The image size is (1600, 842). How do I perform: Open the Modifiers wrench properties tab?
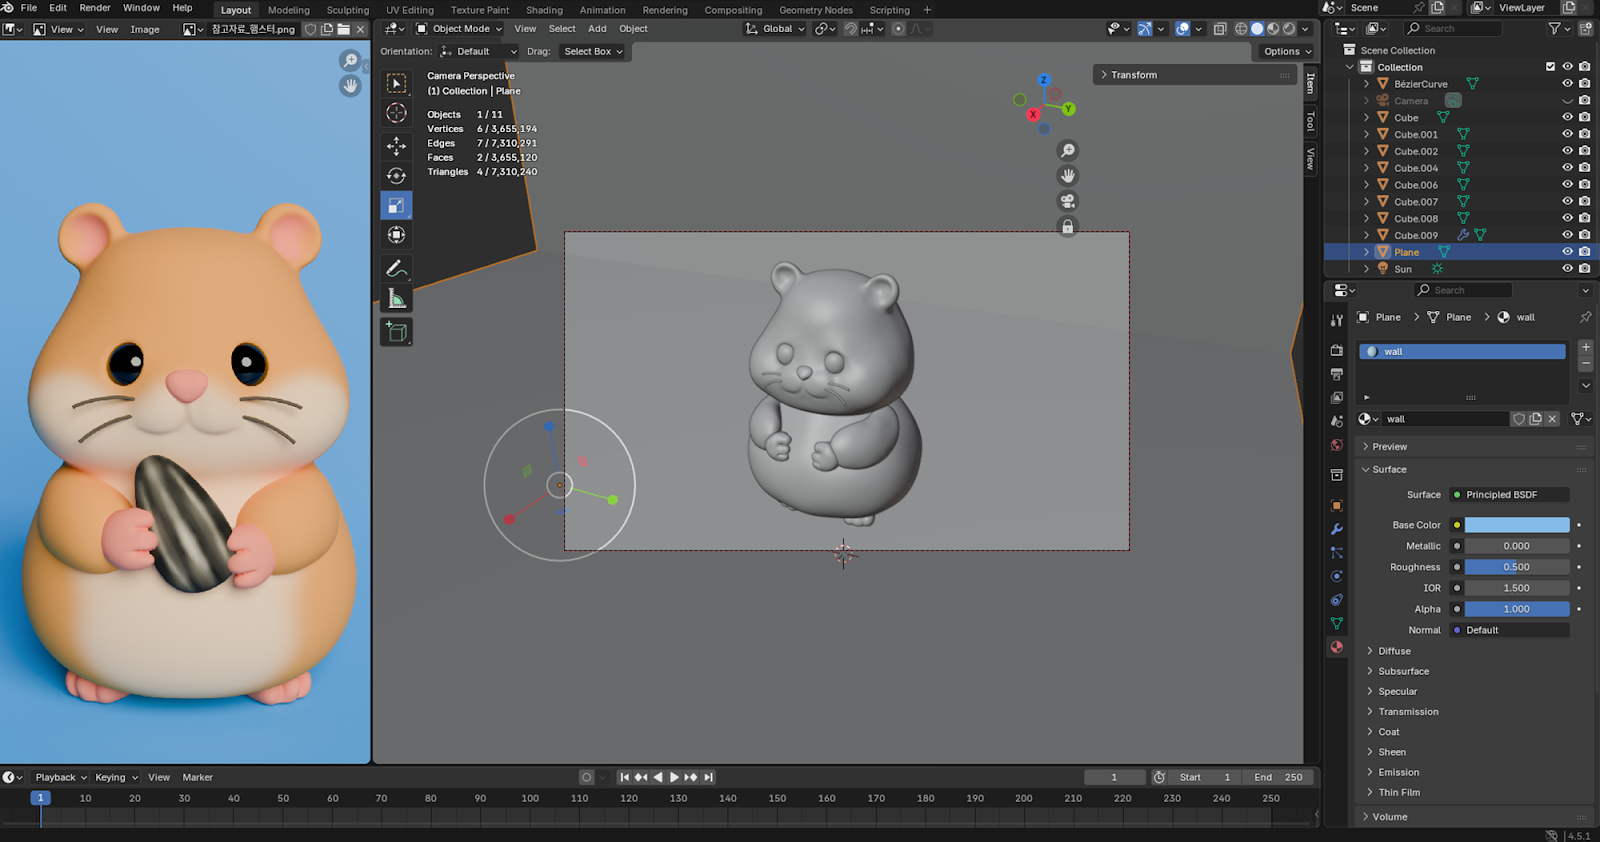tap(1336, 529)
